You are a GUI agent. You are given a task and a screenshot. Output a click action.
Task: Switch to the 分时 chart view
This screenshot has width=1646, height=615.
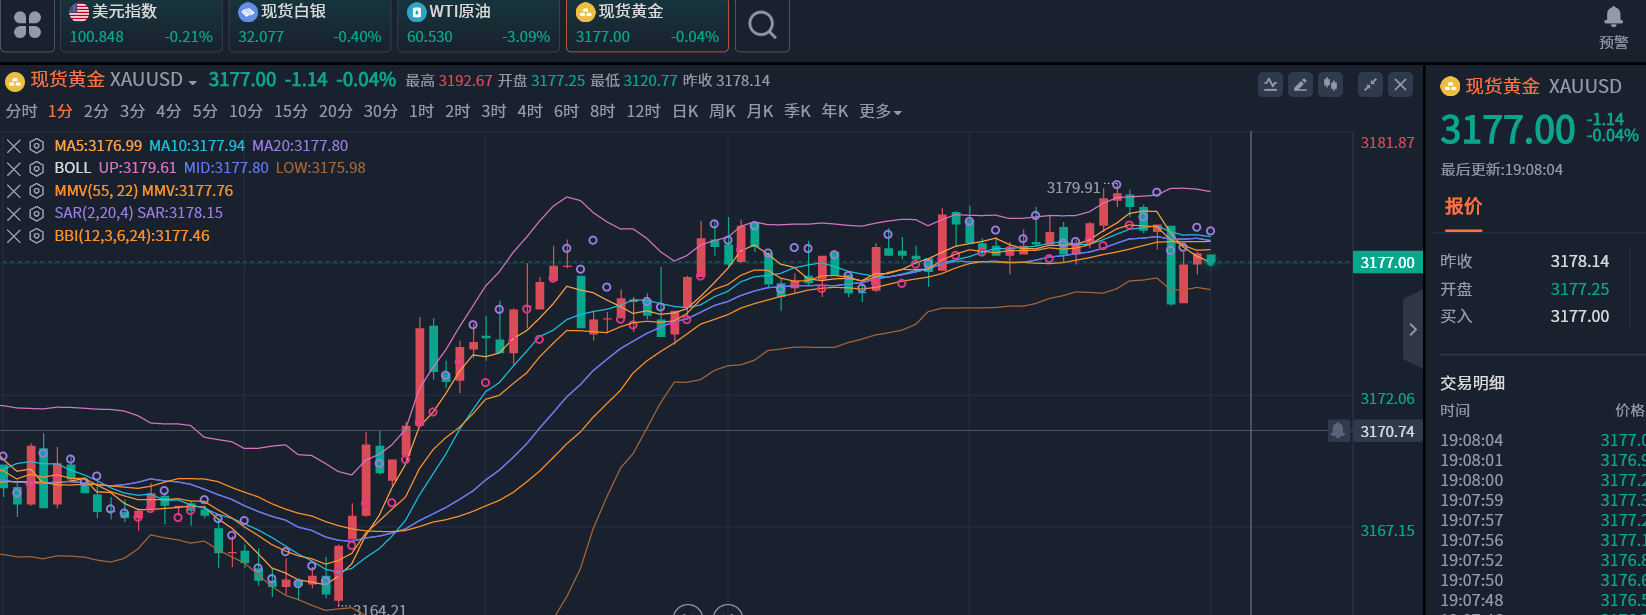[21, 112]
